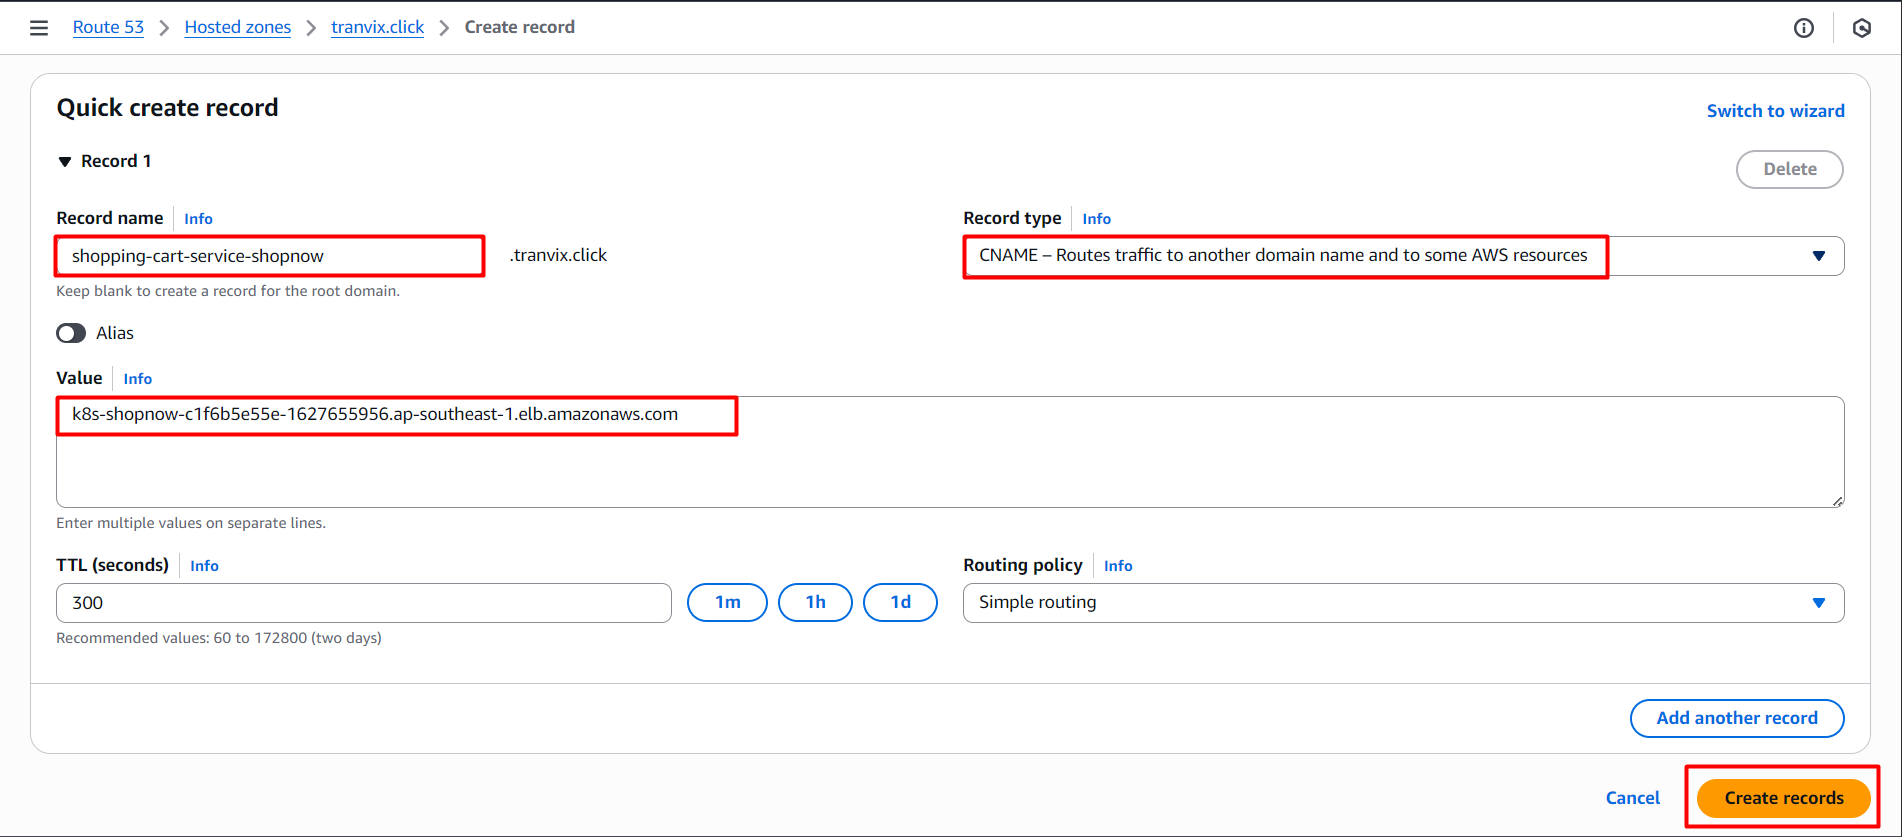The width and height of the screenshot is (1902, 837).
Task: Open tranvix.click breadcrumb link
Action: pos(377,27)
